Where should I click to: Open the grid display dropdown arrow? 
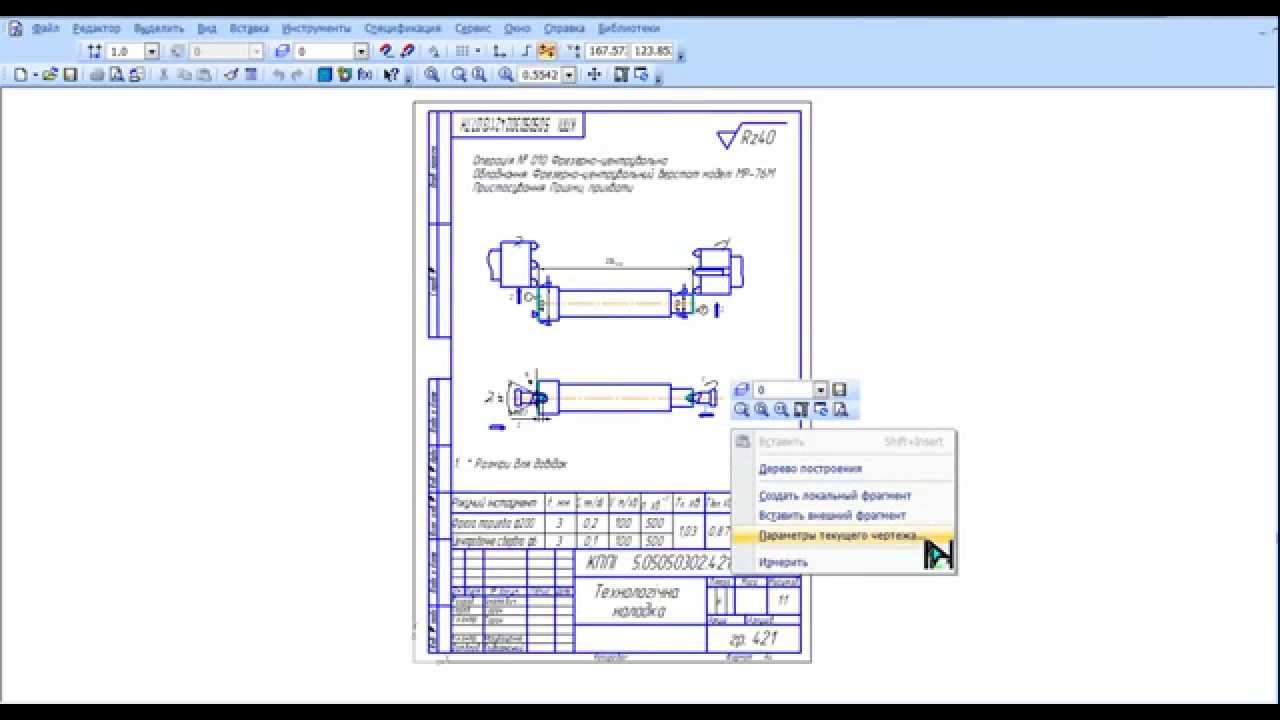[478, 51]
